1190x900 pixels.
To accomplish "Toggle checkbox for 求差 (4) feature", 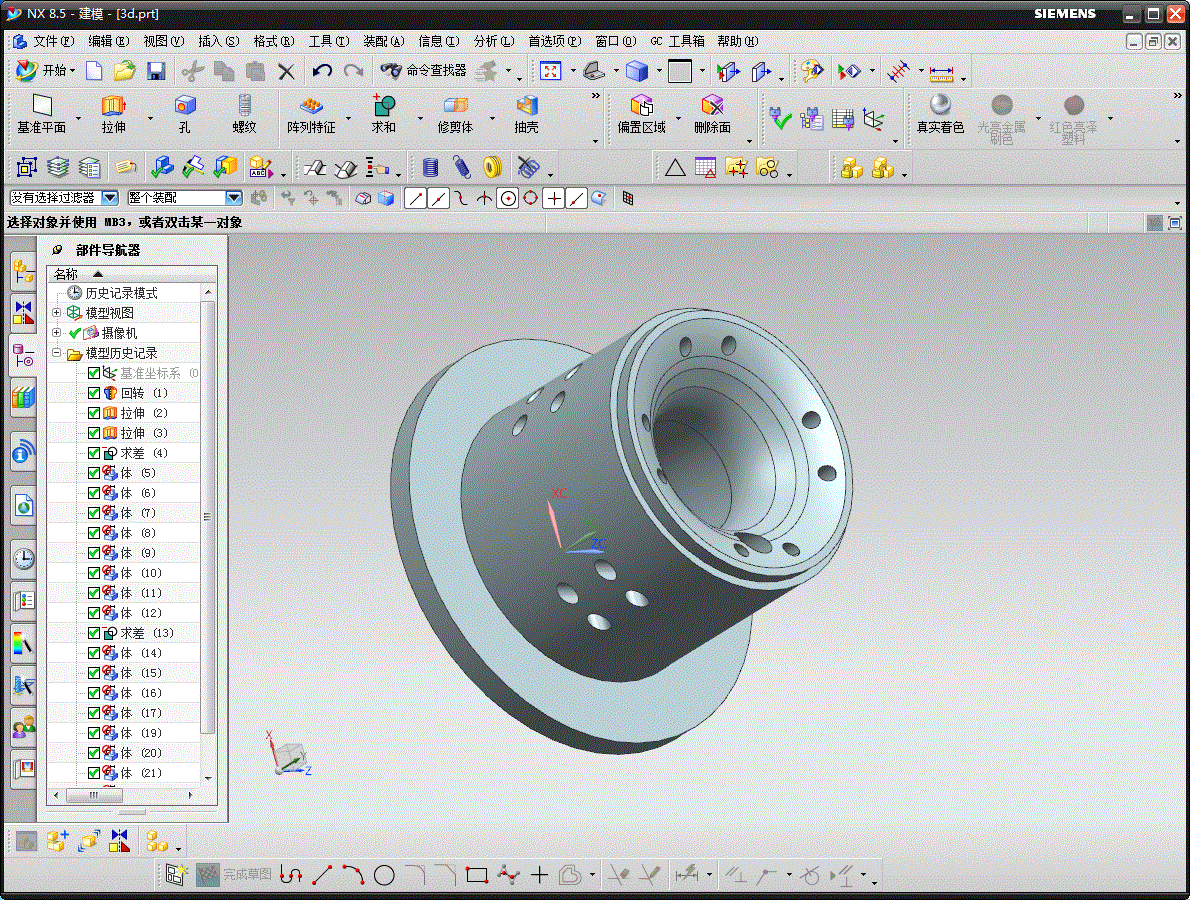I will [x=94, y=453].
